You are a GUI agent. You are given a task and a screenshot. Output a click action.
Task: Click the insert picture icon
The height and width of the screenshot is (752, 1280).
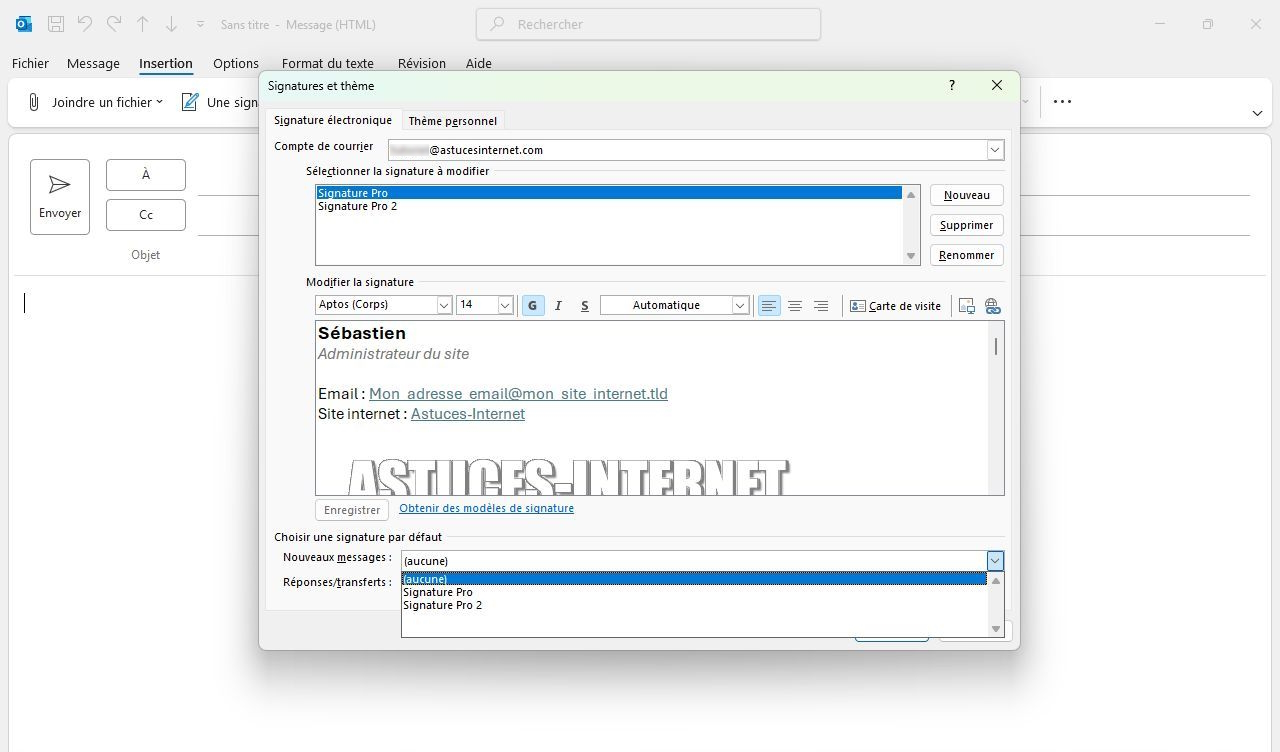pyautogui.click(x=966, y=306)
